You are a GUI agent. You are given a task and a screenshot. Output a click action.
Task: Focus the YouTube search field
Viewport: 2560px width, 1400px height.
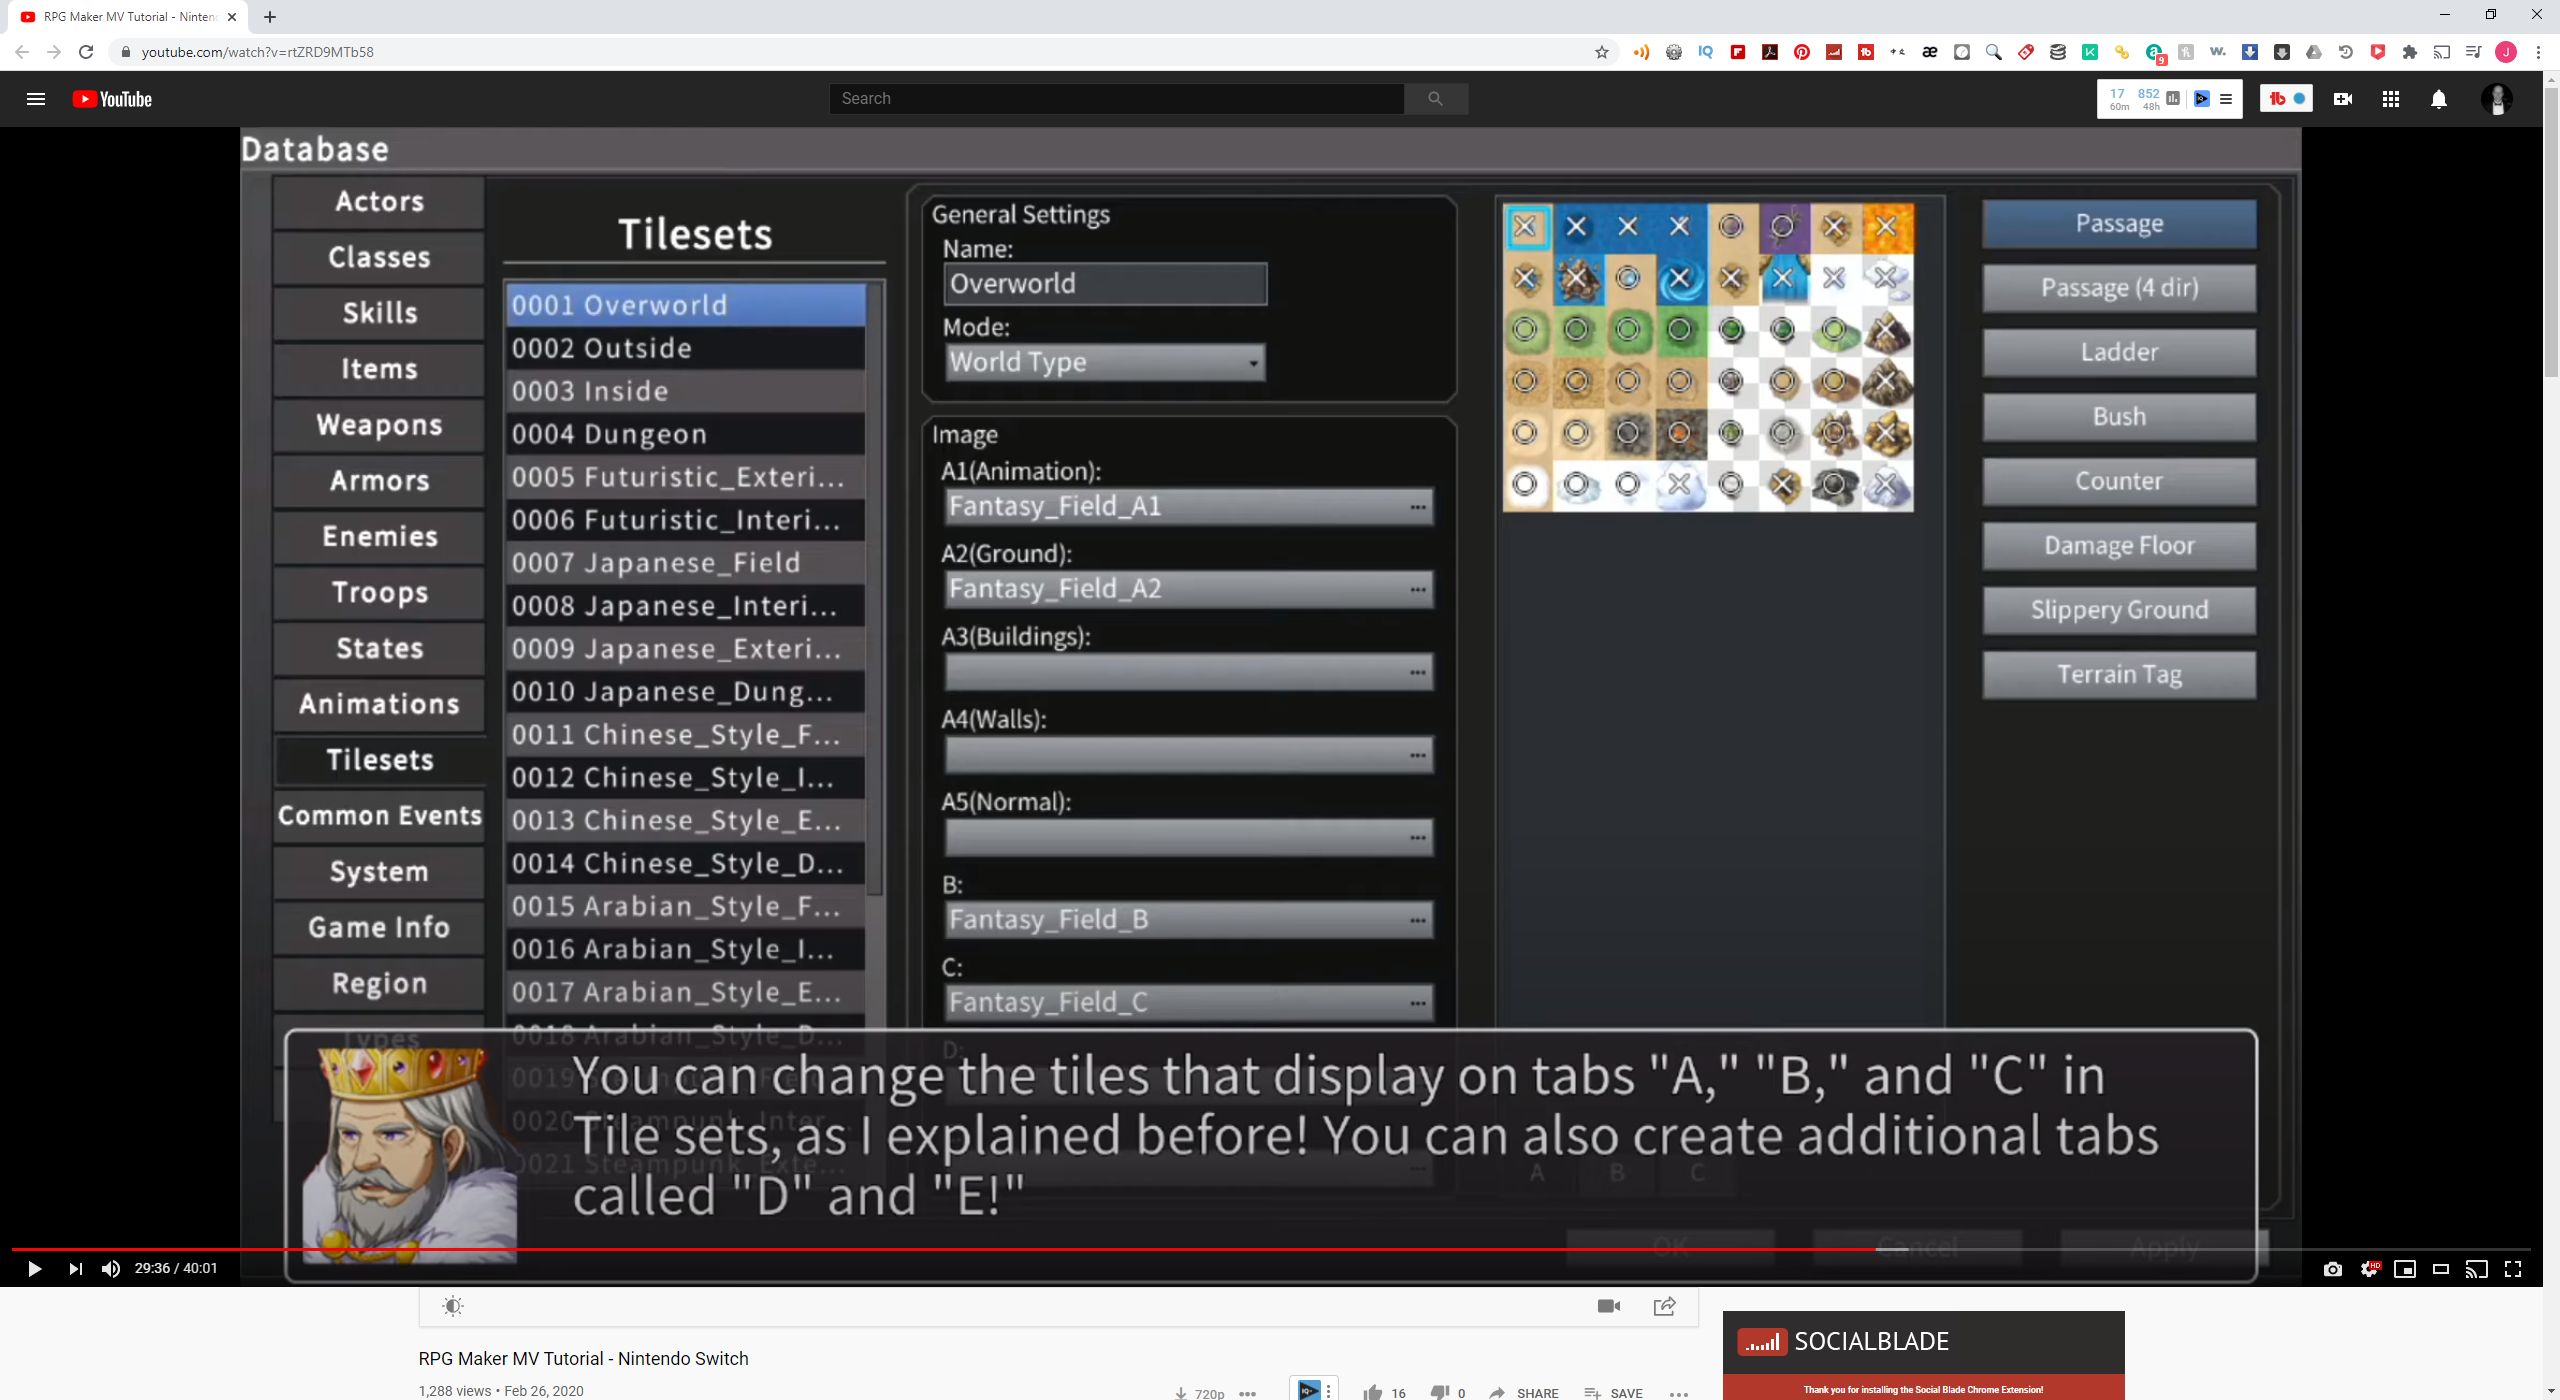pyautogui.click(x=1116, y=98)
